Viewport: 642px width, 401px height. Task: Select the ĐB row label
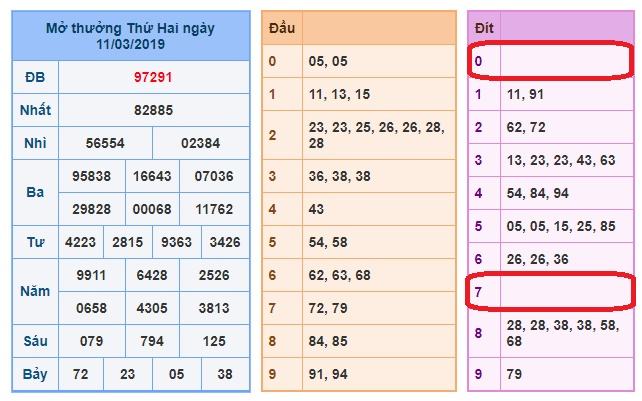34,77
